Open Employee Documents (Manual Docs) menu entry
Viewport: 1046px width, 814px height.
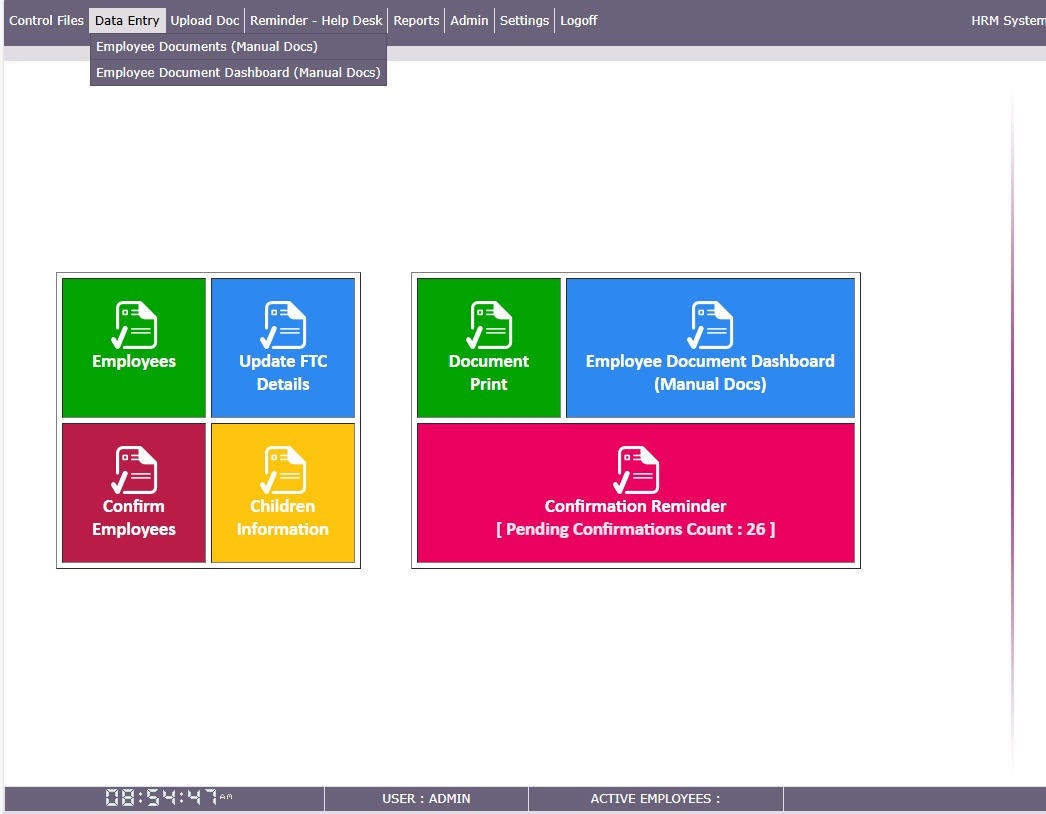pos(207,47)
